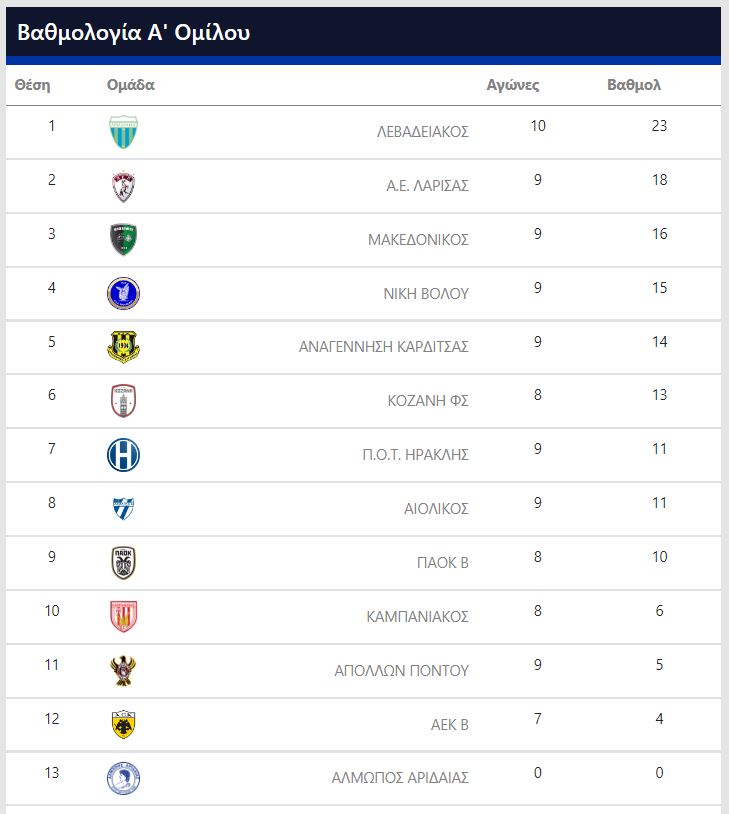Select the ΑΠΟΛΛΩΝ ΠΟΝΤΟΥ eagle logo
The image size is (729, 814).
pos(124,671)
